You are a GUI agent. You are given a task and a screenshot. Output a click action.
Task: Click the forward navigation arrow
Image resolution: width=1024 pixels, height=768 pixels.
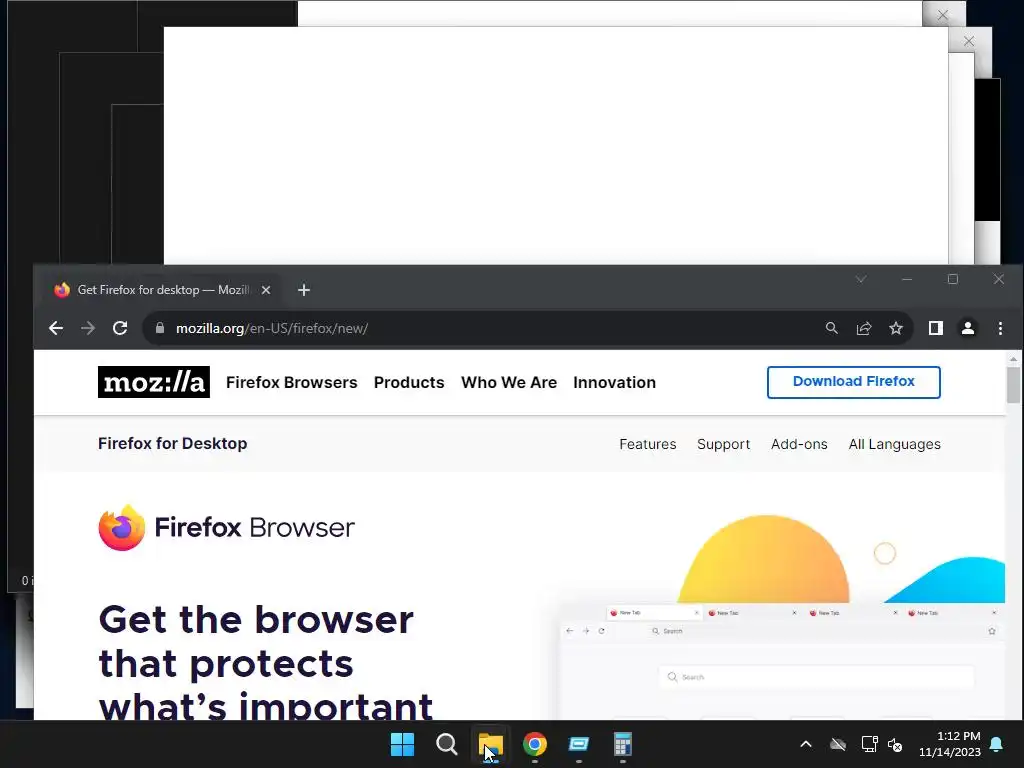(x=88, y=328)
